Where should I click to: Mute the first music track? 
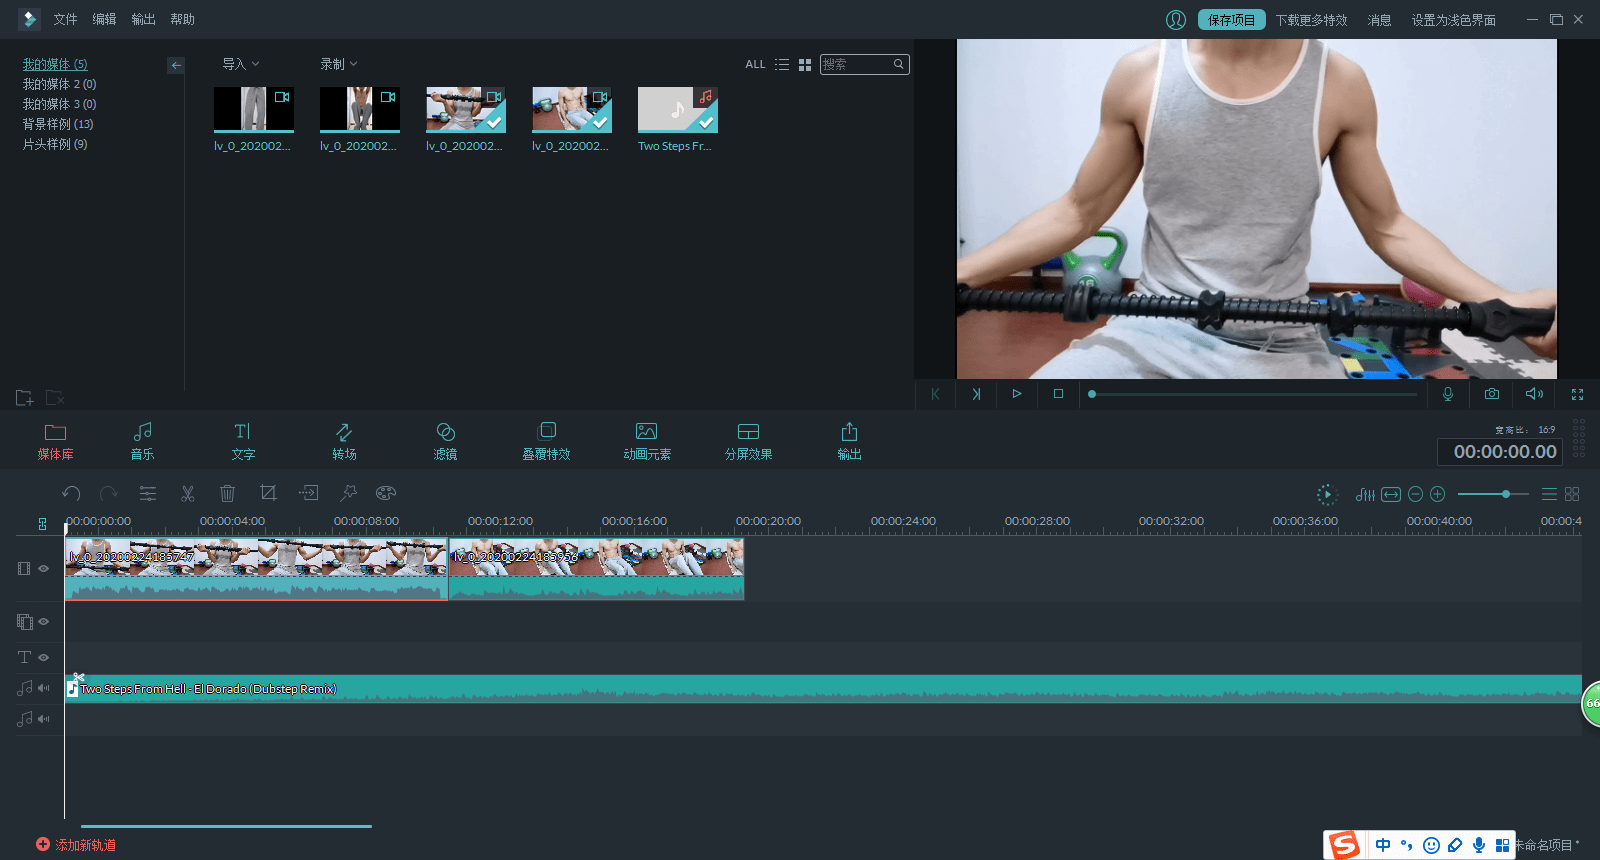pos(44,688)
